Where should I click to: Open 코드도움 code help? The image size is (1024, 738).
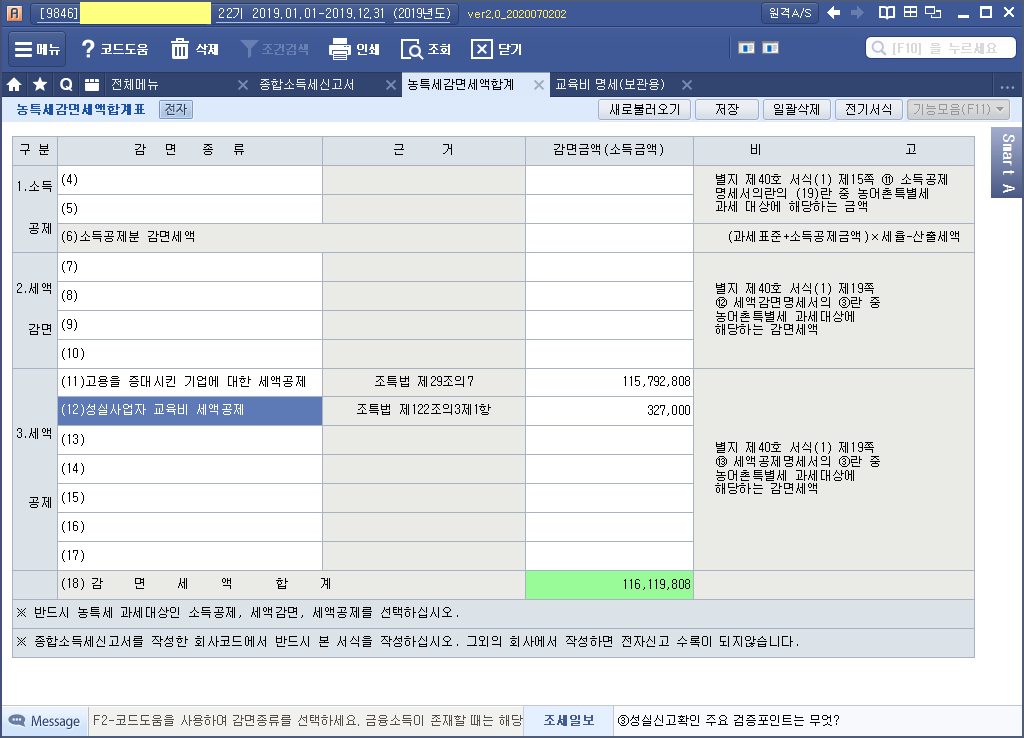[x=114, y=49]
